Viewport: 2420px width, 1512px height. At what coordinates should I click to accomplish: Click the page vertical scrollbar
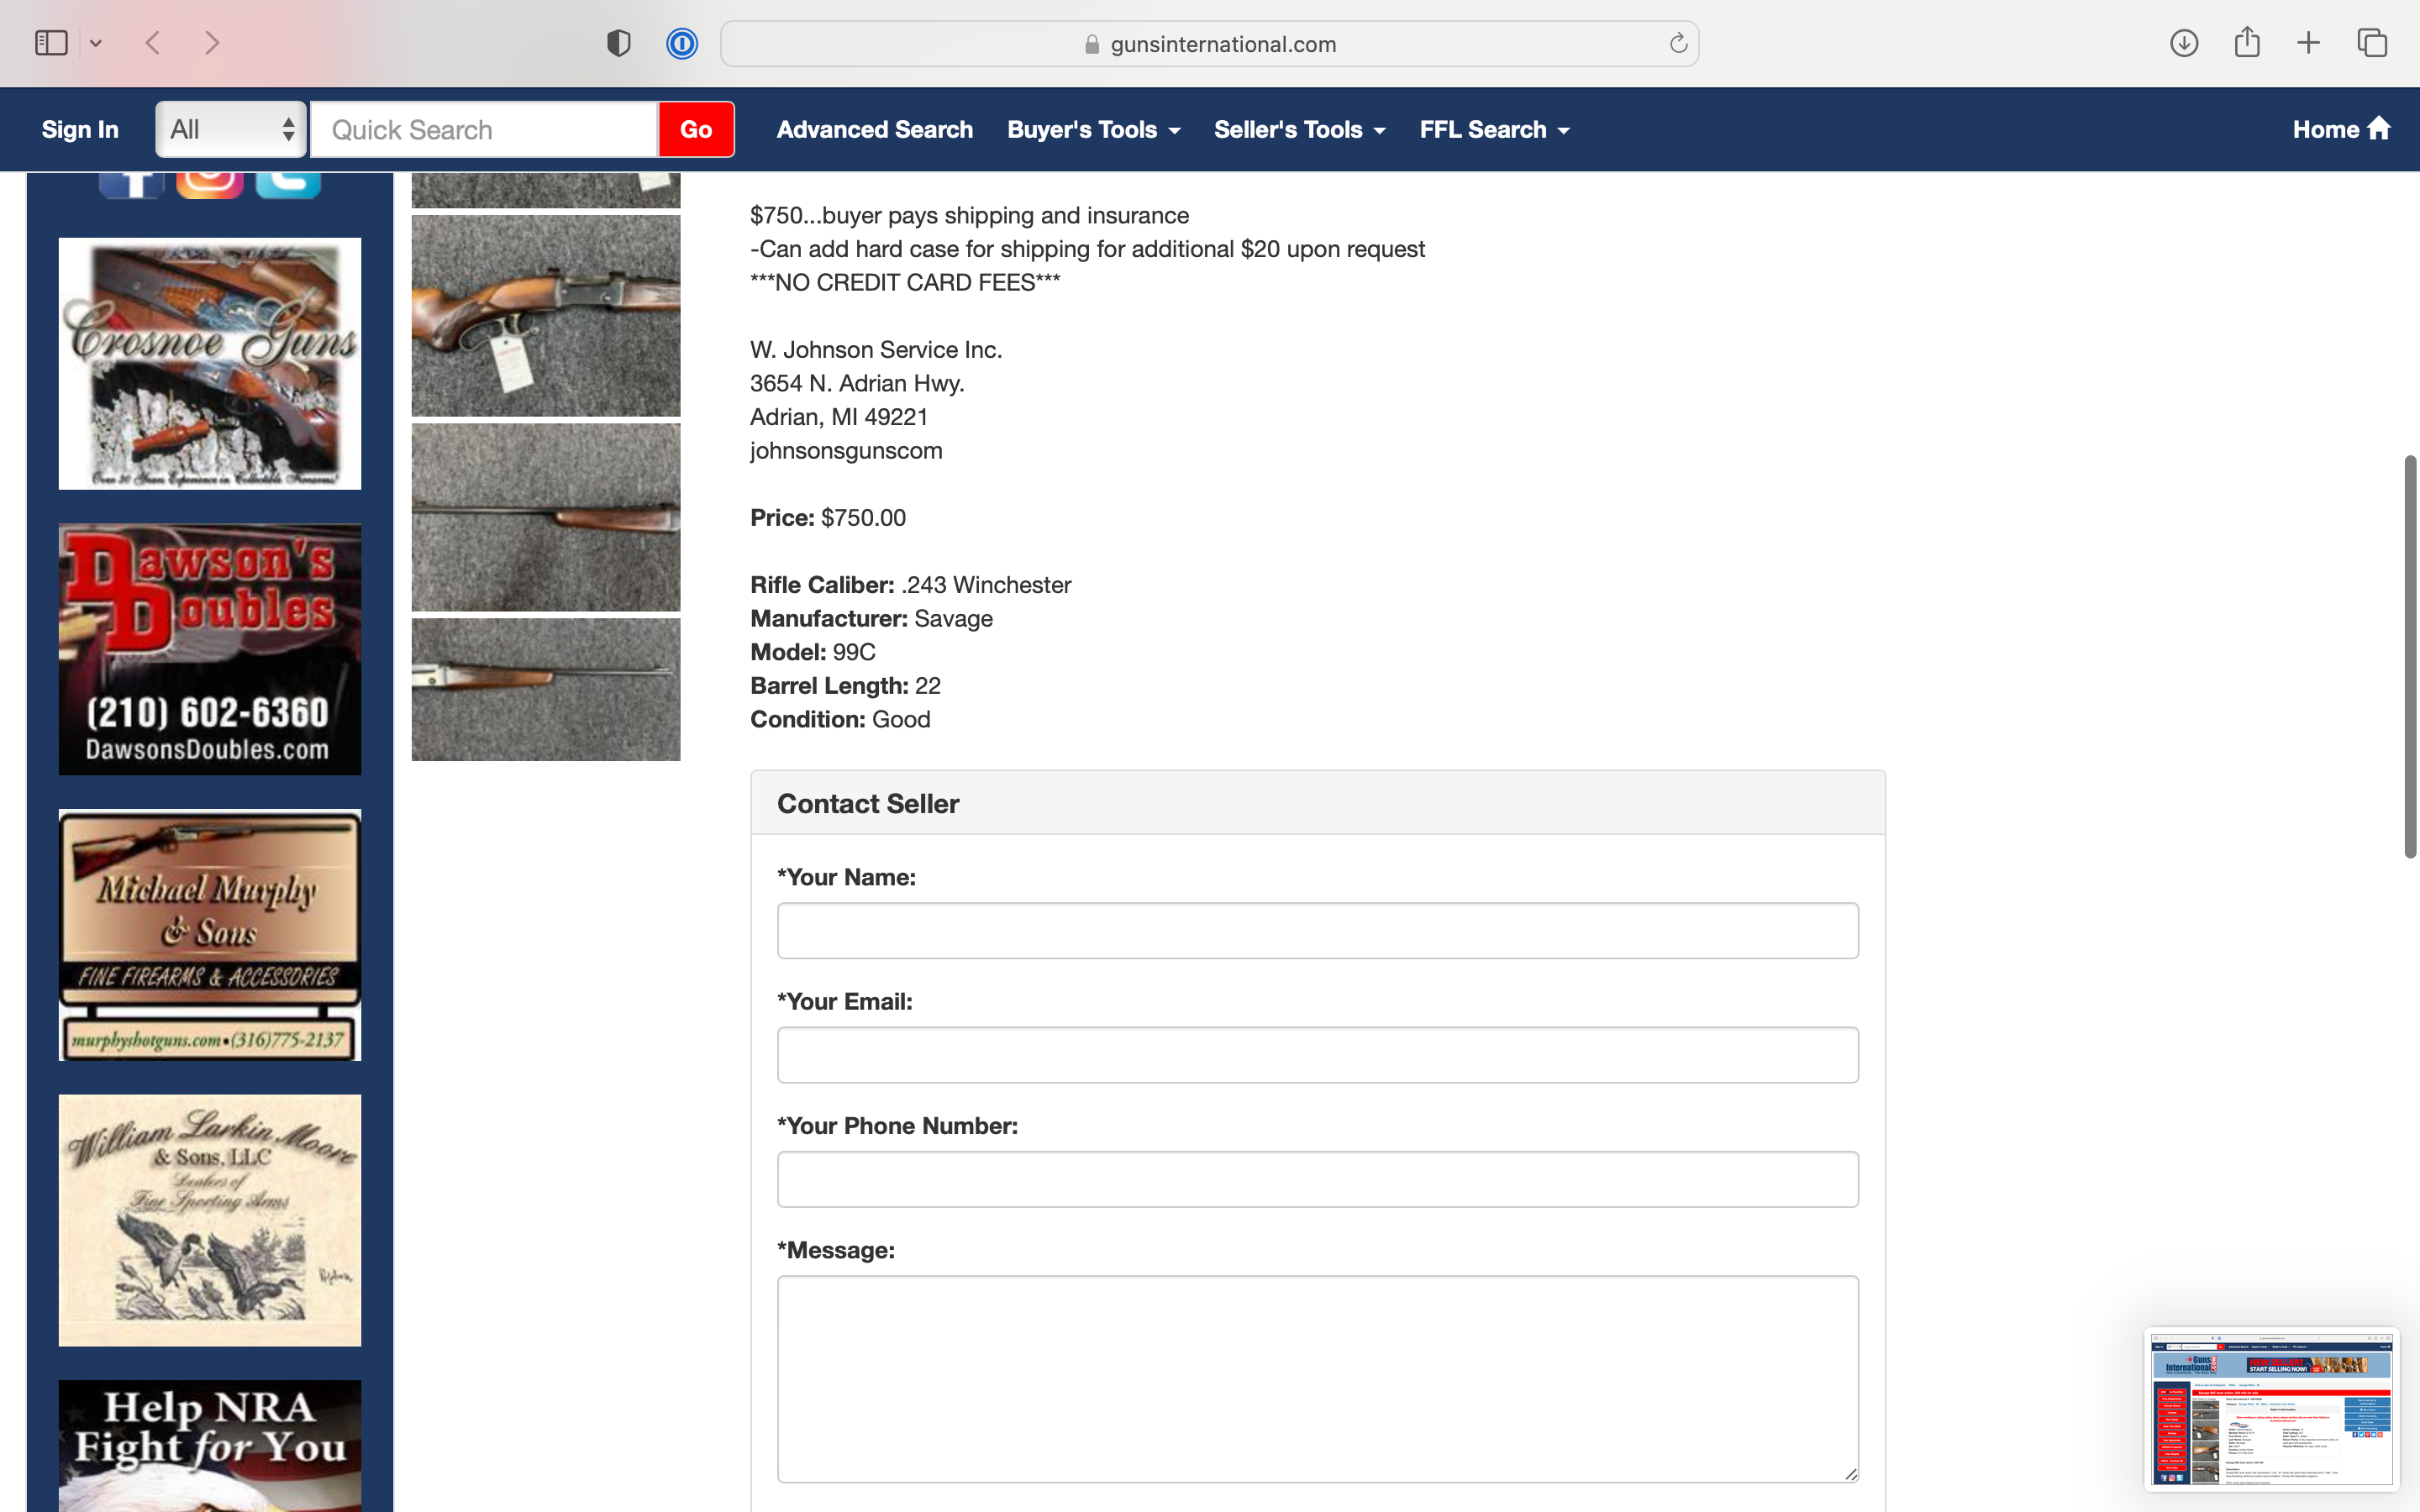point(2410,656)
